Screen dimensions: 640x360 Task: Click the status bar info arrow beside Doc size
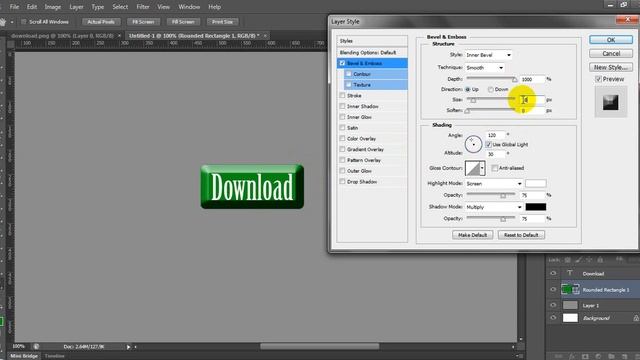click(x=128, y=347)
